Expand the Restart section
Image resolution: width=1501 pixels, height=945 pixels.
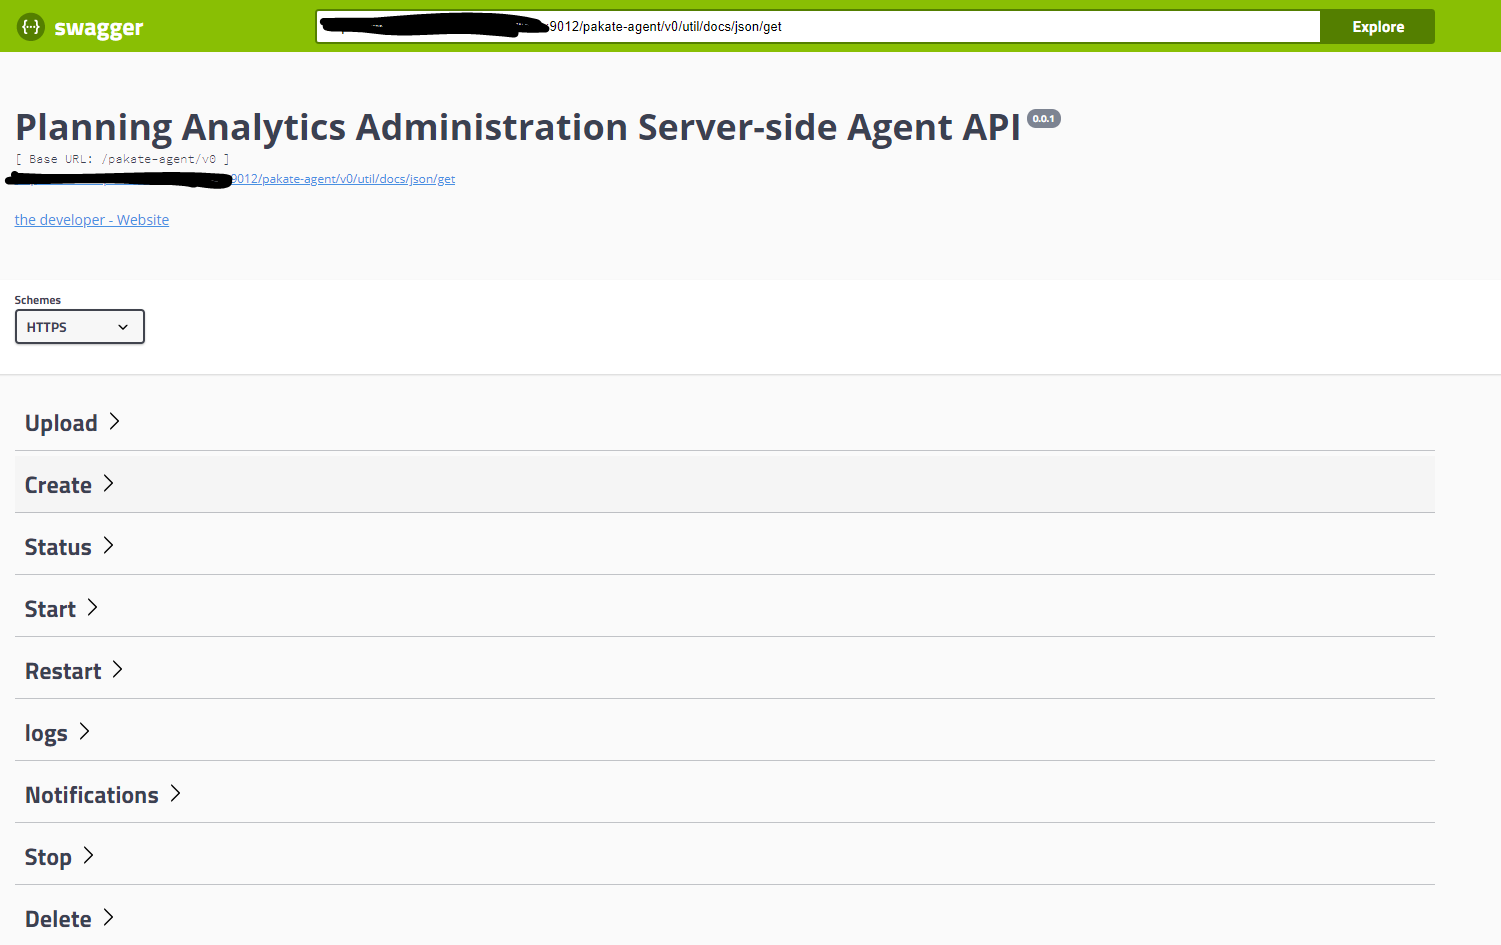point(725,670)
